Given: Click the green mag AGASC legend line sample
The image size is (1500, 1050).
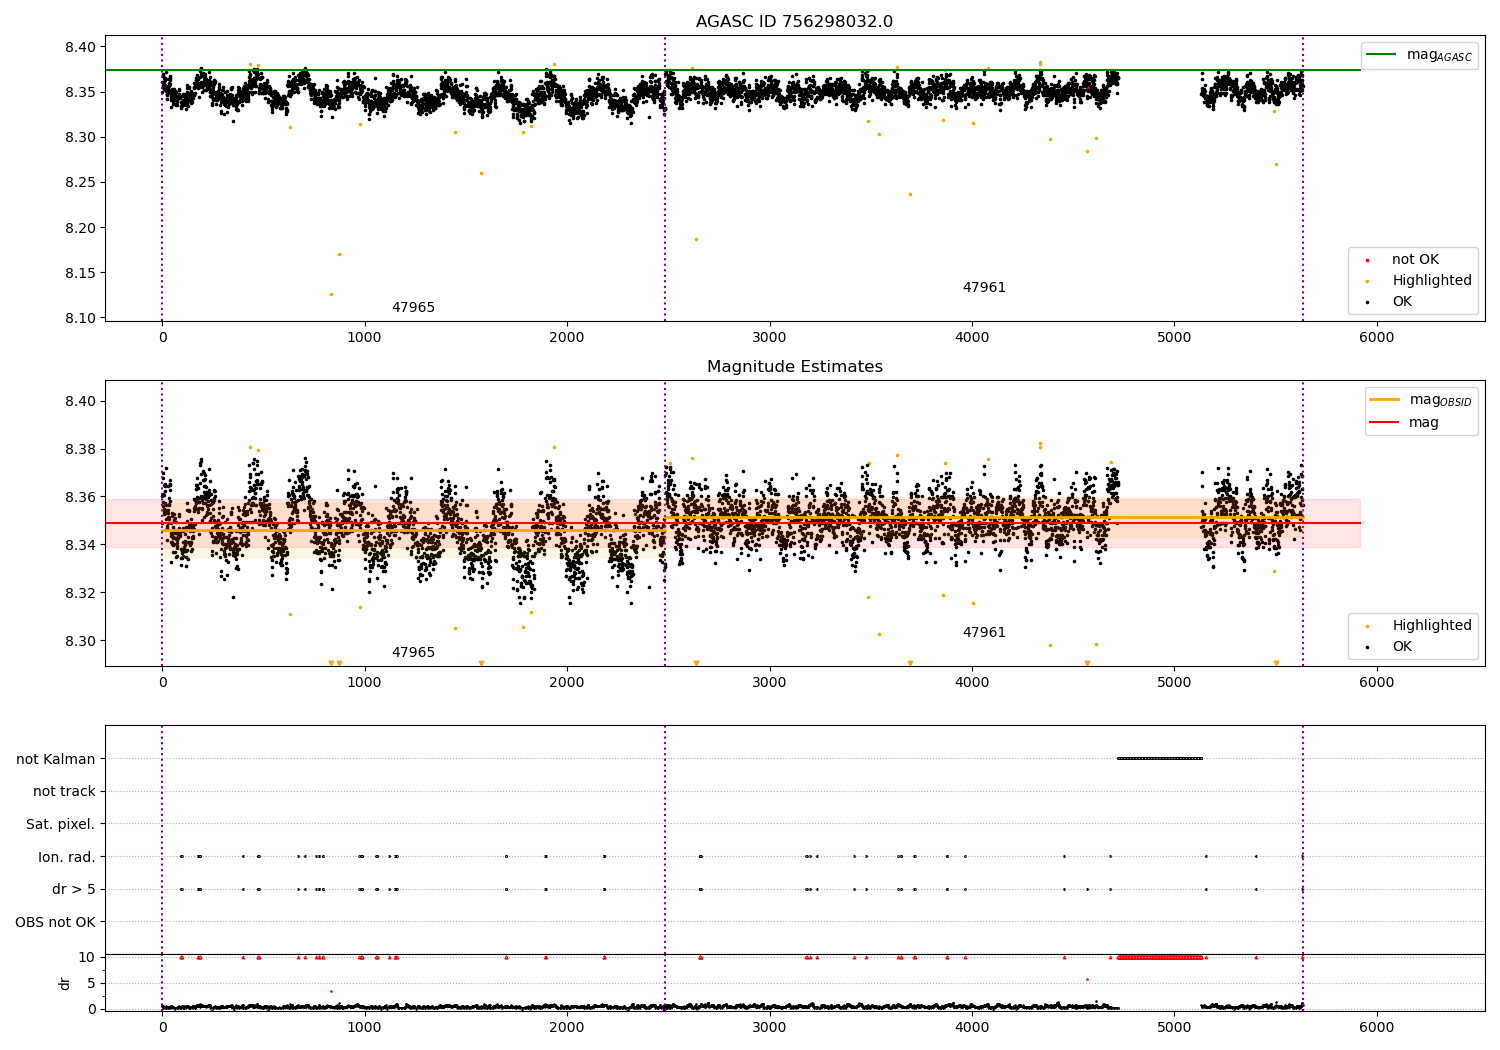Looking at the screenshot, I should (x=1382, y=55).
